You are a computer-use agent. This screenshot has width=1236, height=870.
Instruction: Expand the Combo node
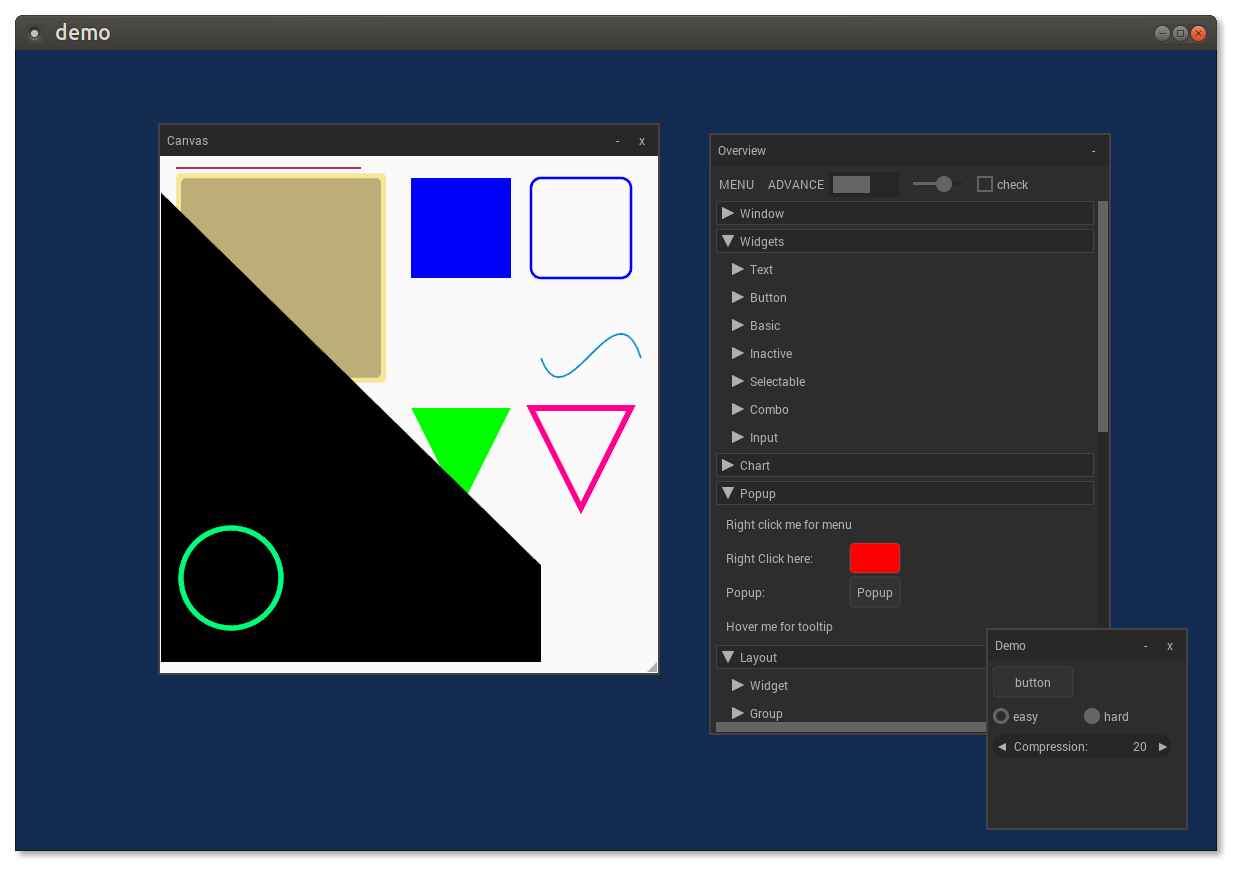738,409
